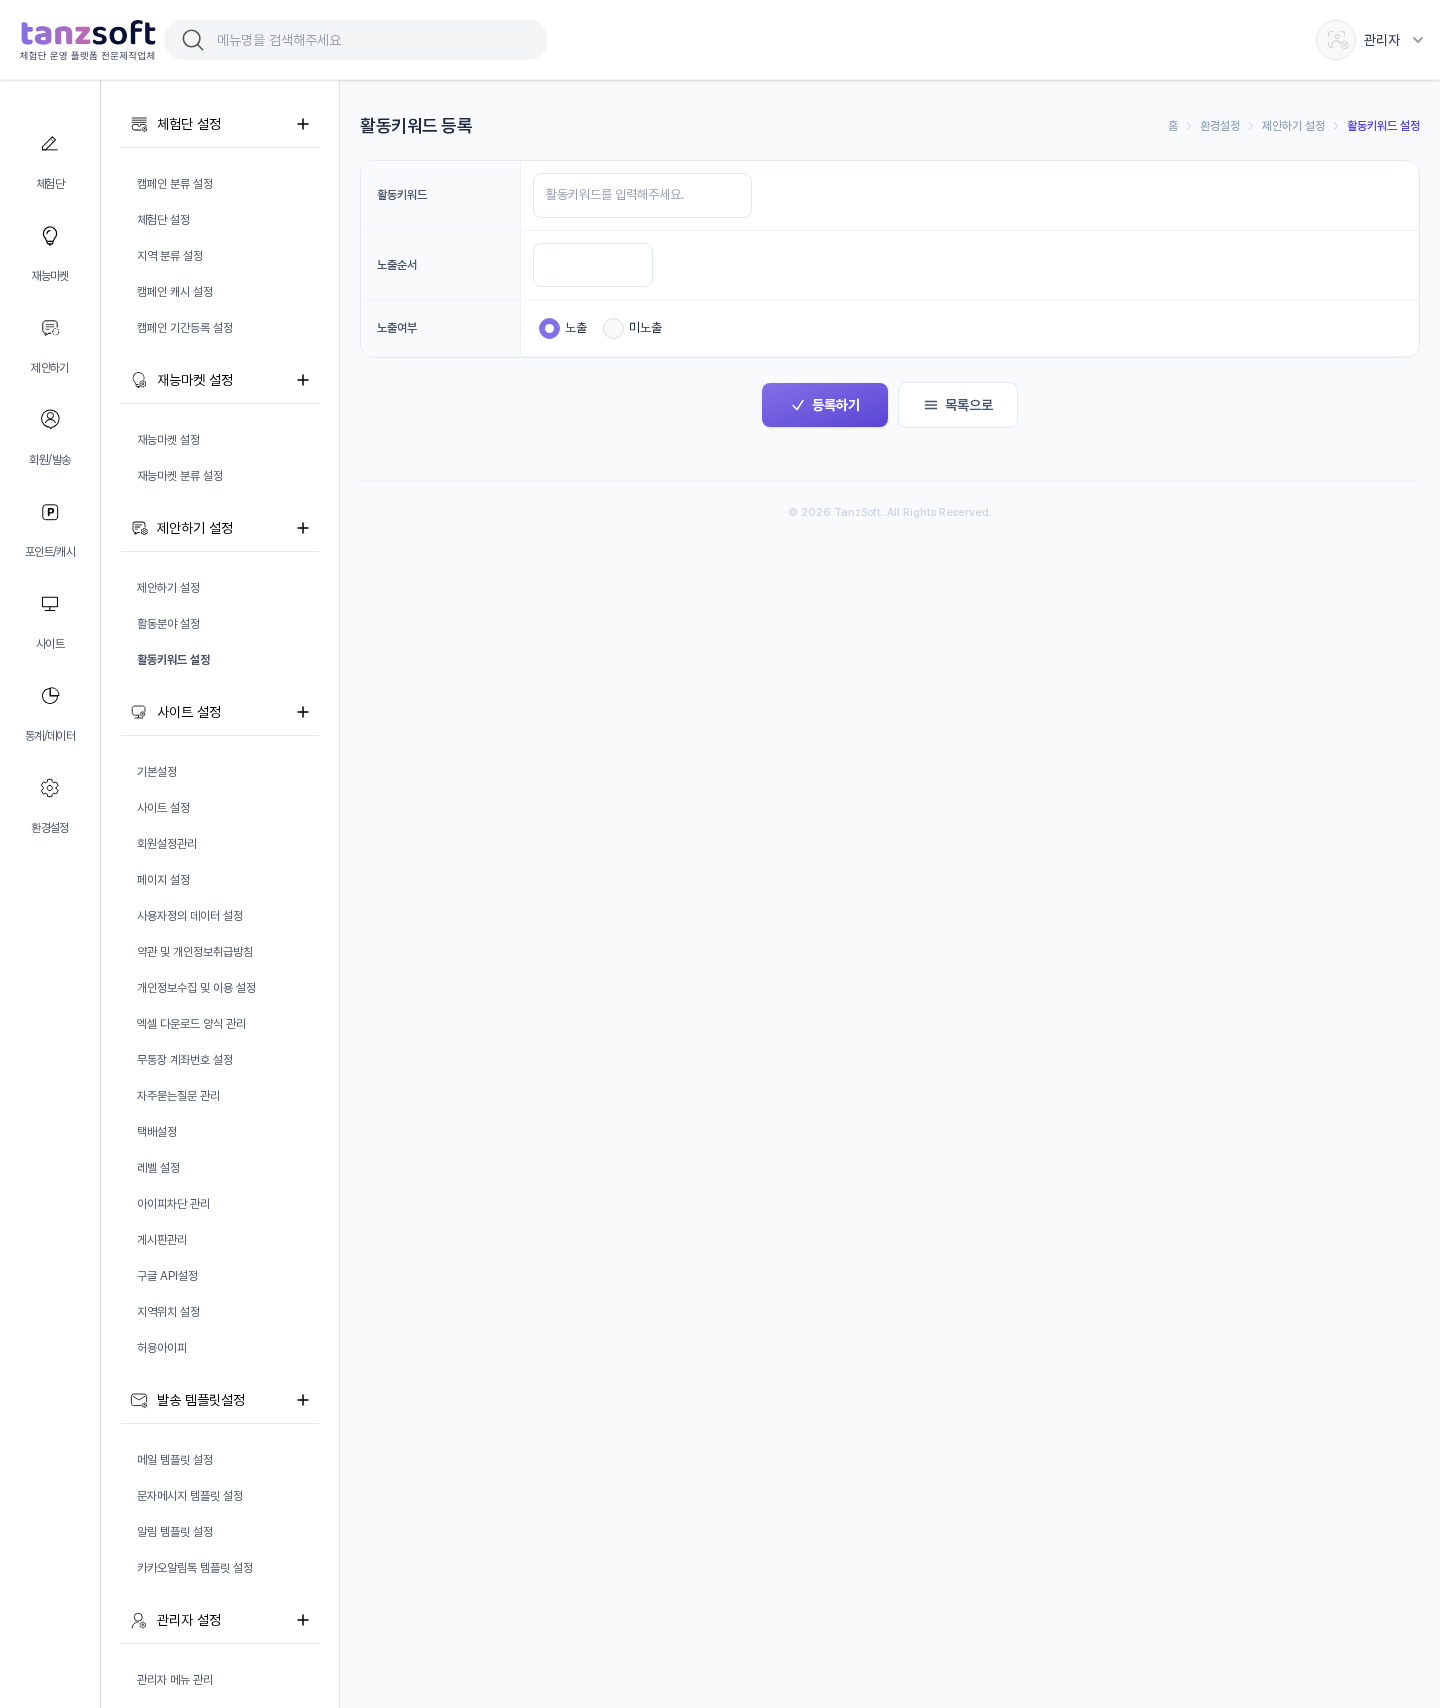The width and height of the screenshot is (1440, 1708).
Task: Follow the 제안하기 설정 breadcrumb link
Action: tap(1293, 126)
